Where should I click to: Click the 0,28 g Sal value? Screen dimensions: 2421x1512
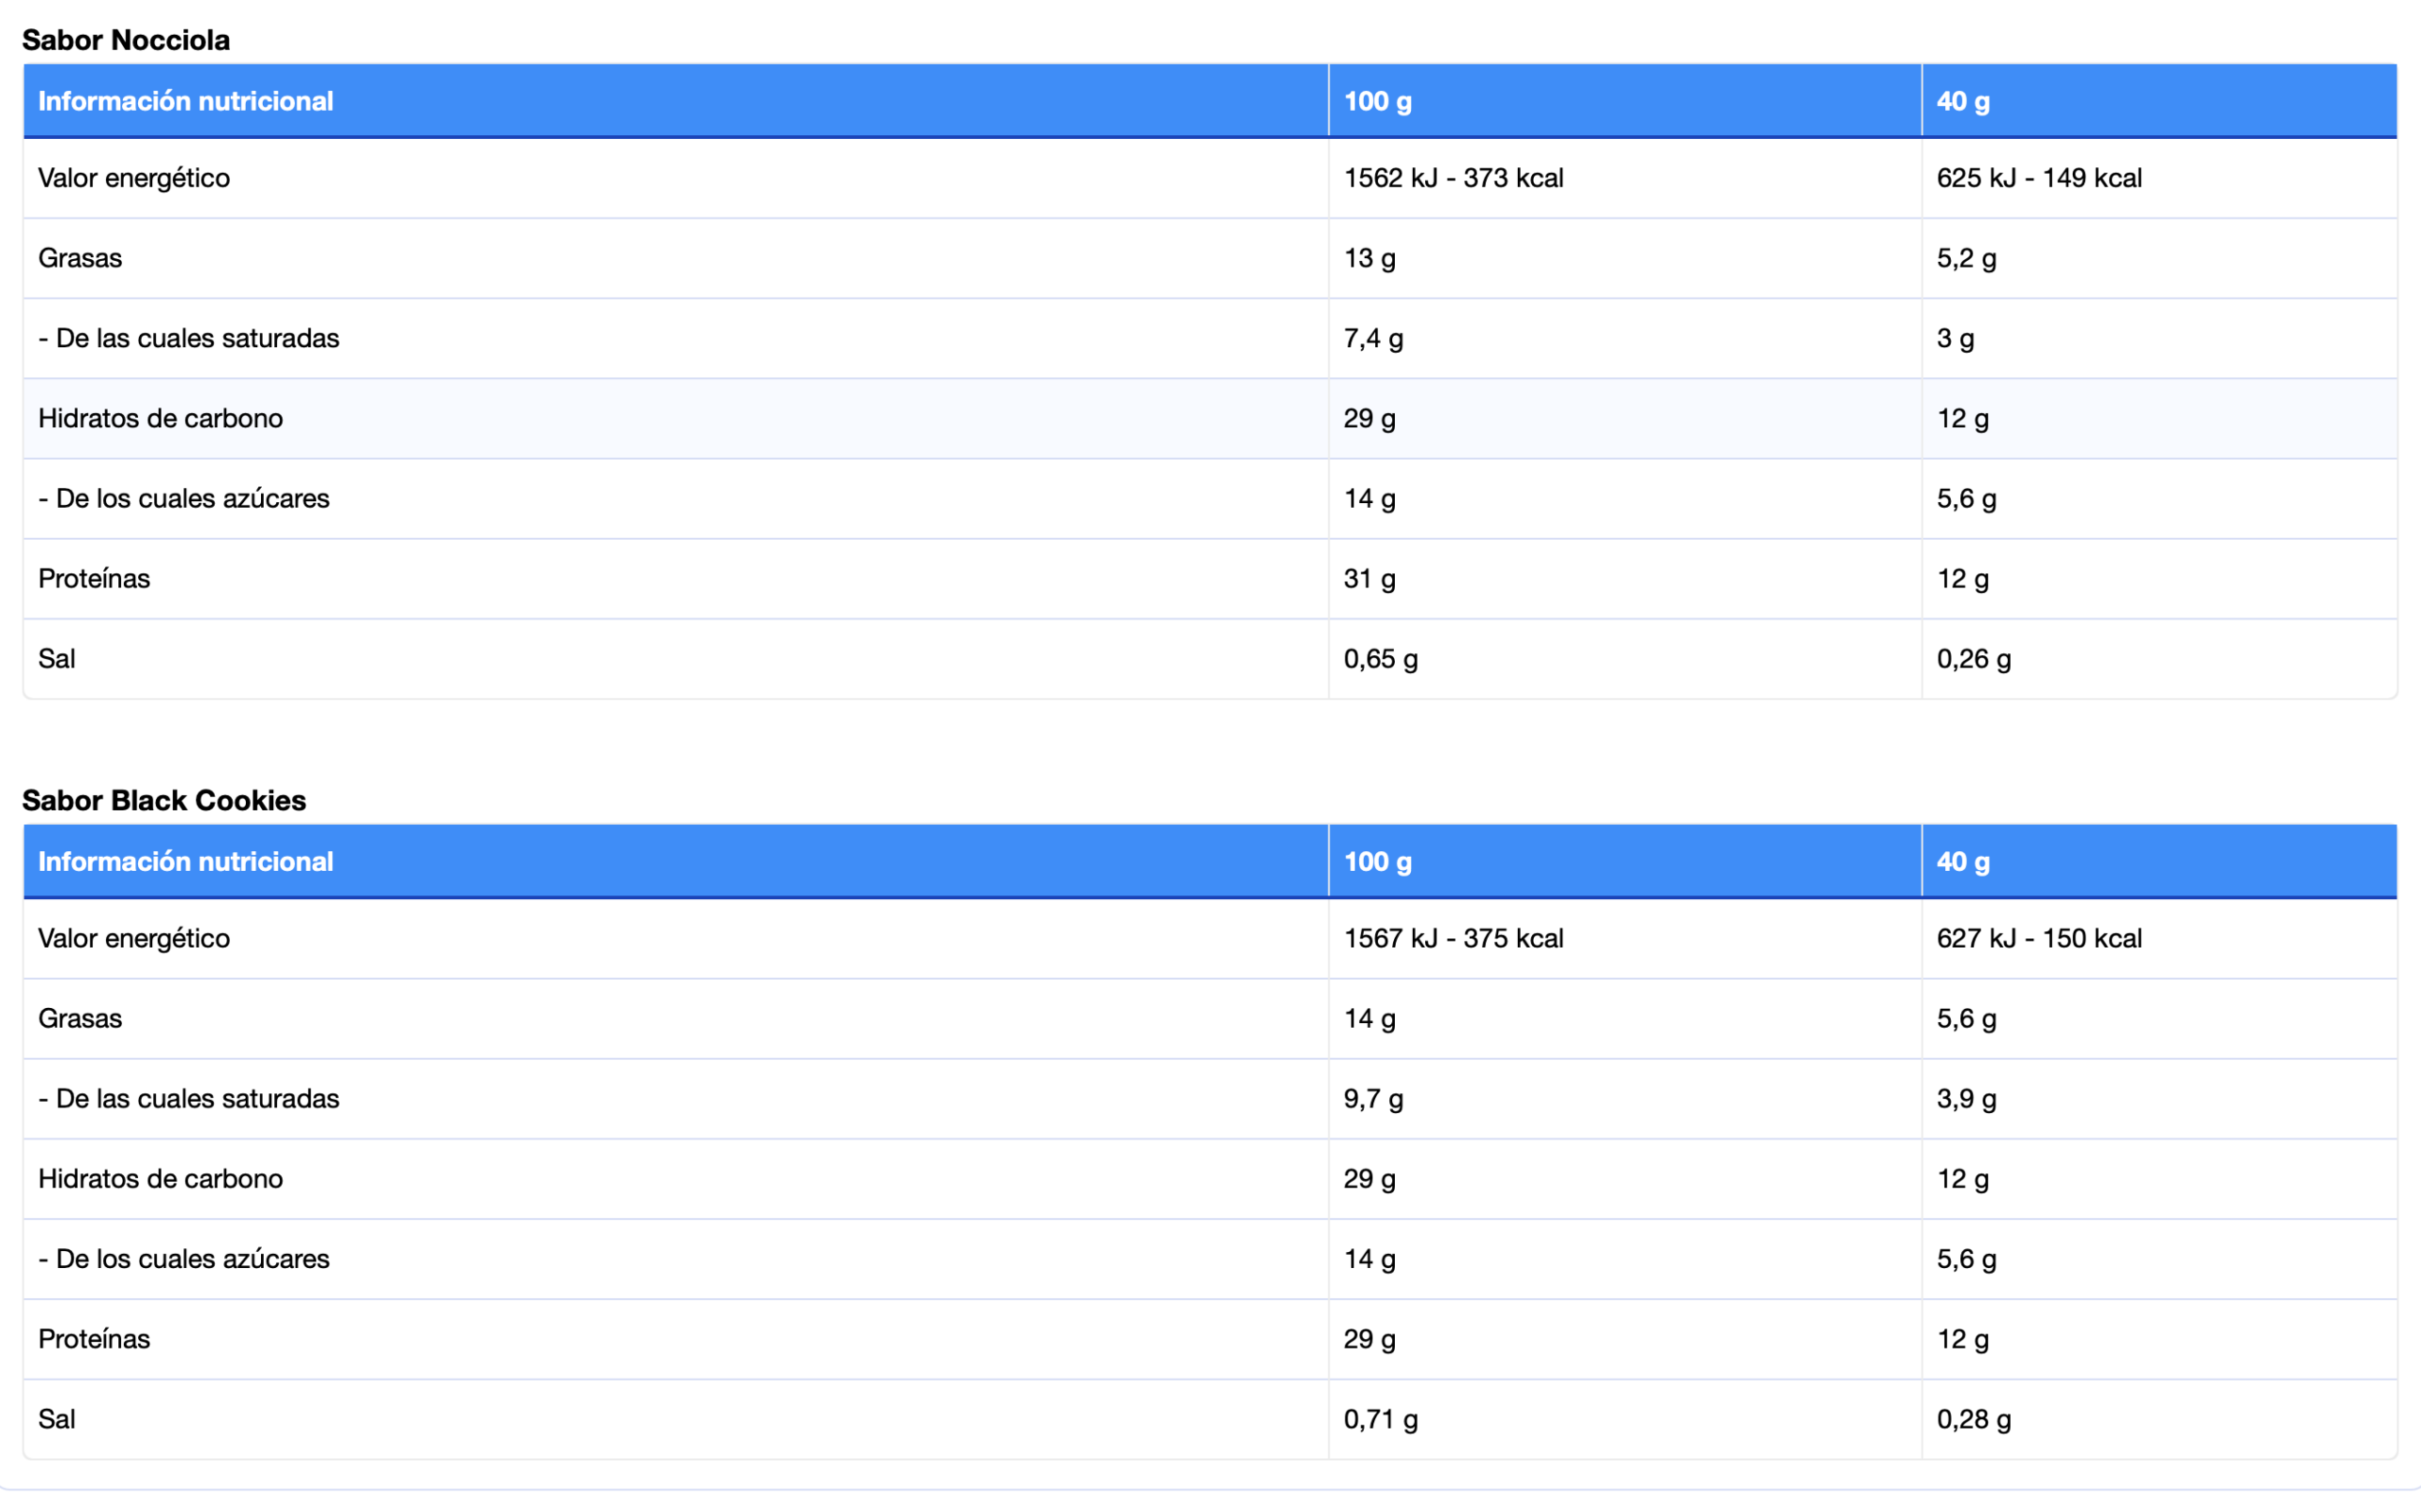[1973, 1418]
